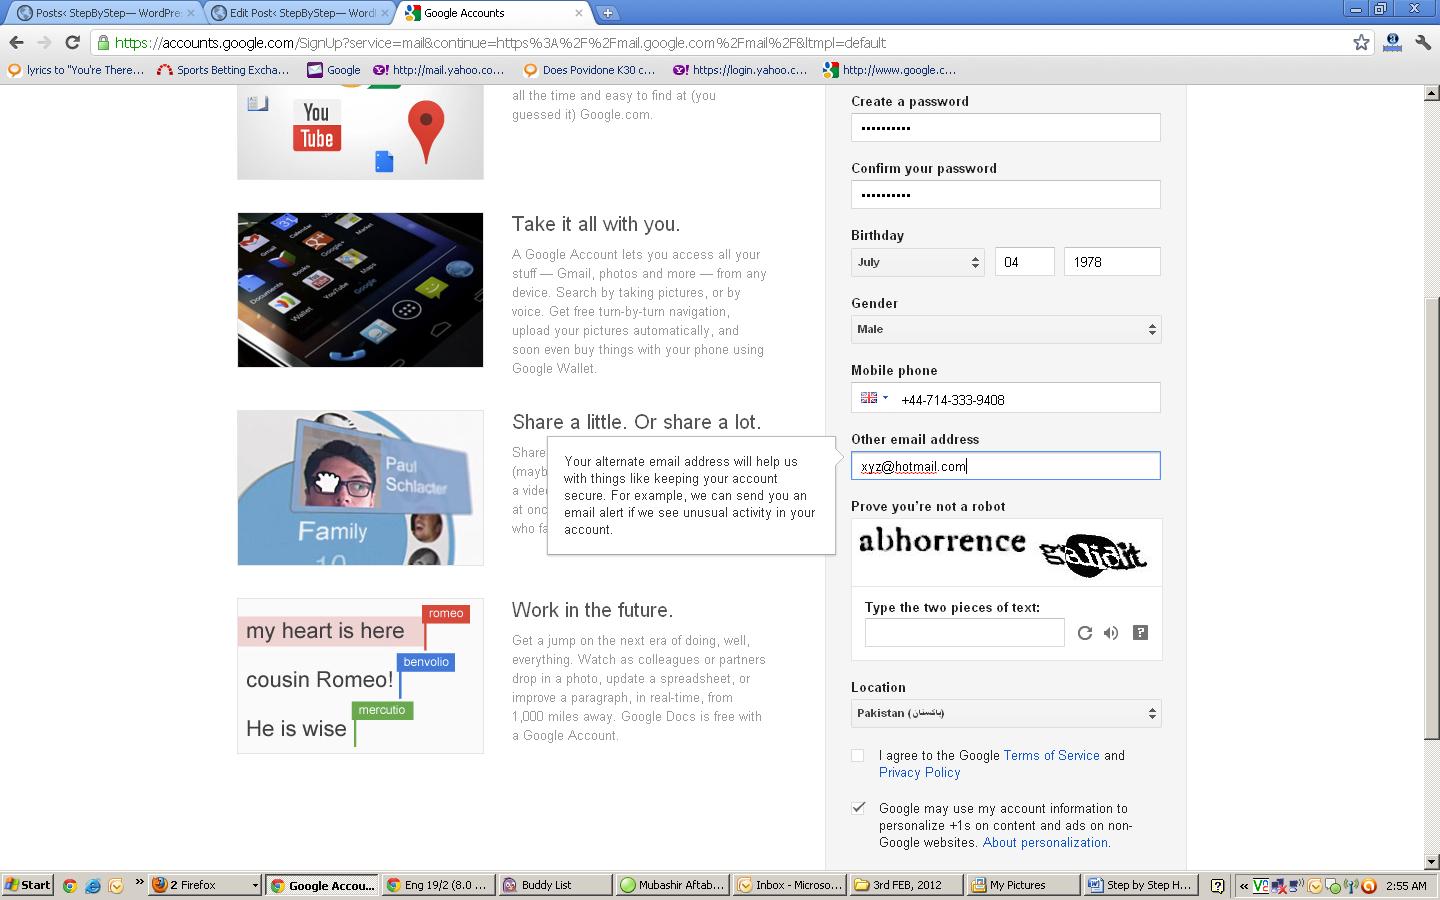Reload the page in the browser
This screenshot has height=900, width=1440.
[x=72, y=43]
